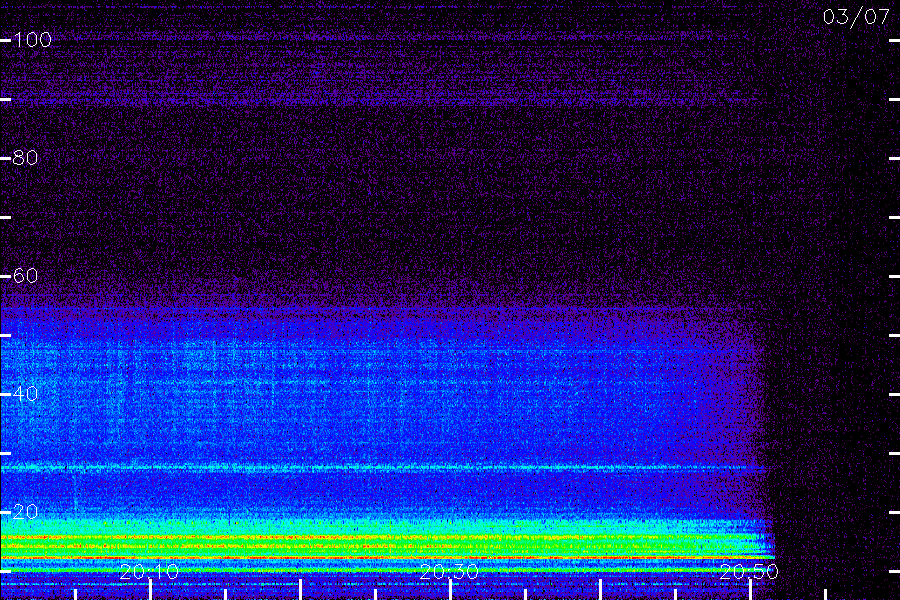
Task: Select the 100 frequency axis label
Action: (x=32, y=40)
